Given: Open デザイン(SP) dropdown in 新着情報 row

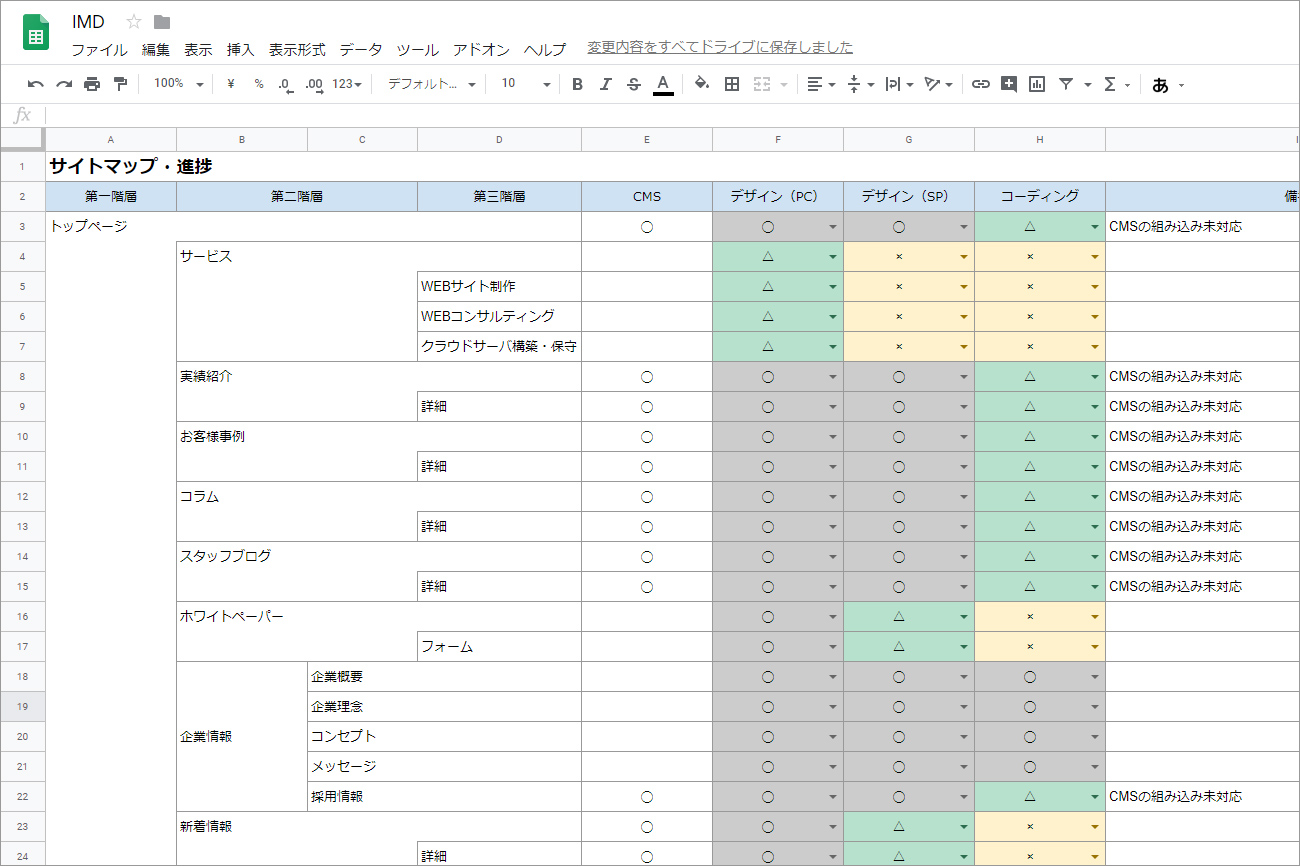Looking at the screenshot, I should coord(964,827).
